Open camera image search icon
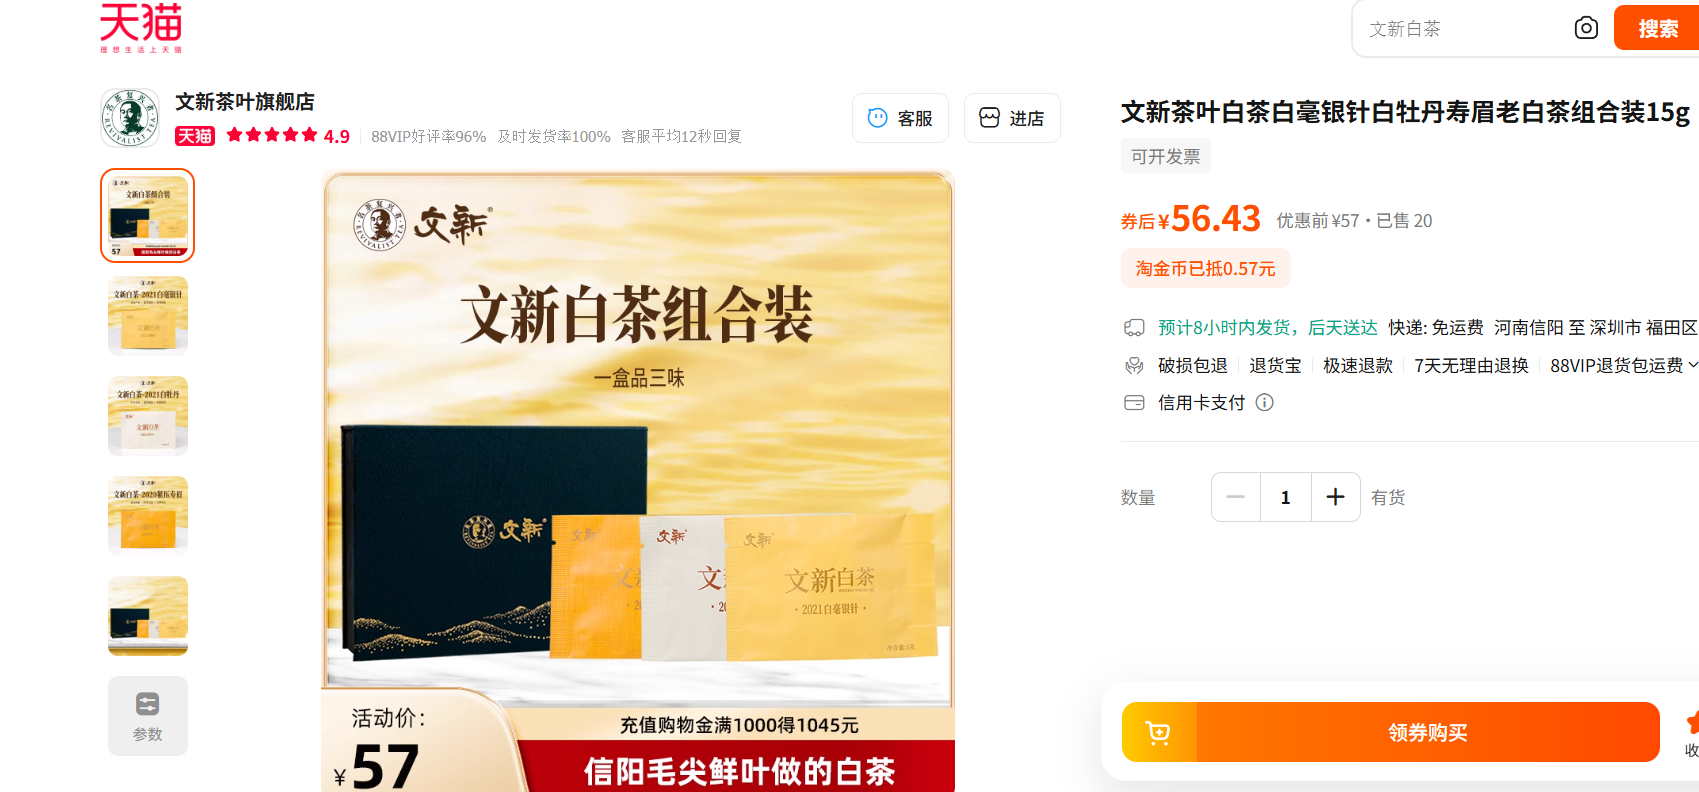Image resolution: width=1699 pixels, height=792 pixels. pos(1586,28)
